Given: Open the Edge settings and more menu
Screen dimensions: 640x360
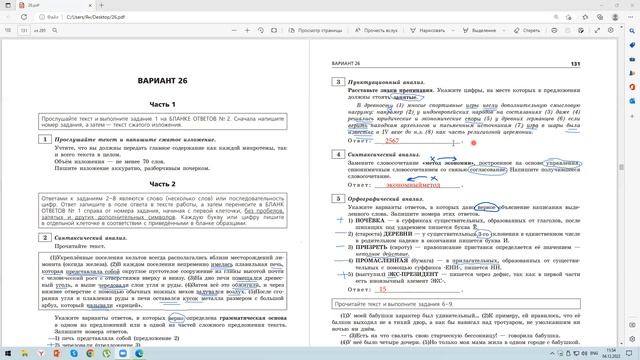Looking at the screenshot, I should (x=630, y=17).
